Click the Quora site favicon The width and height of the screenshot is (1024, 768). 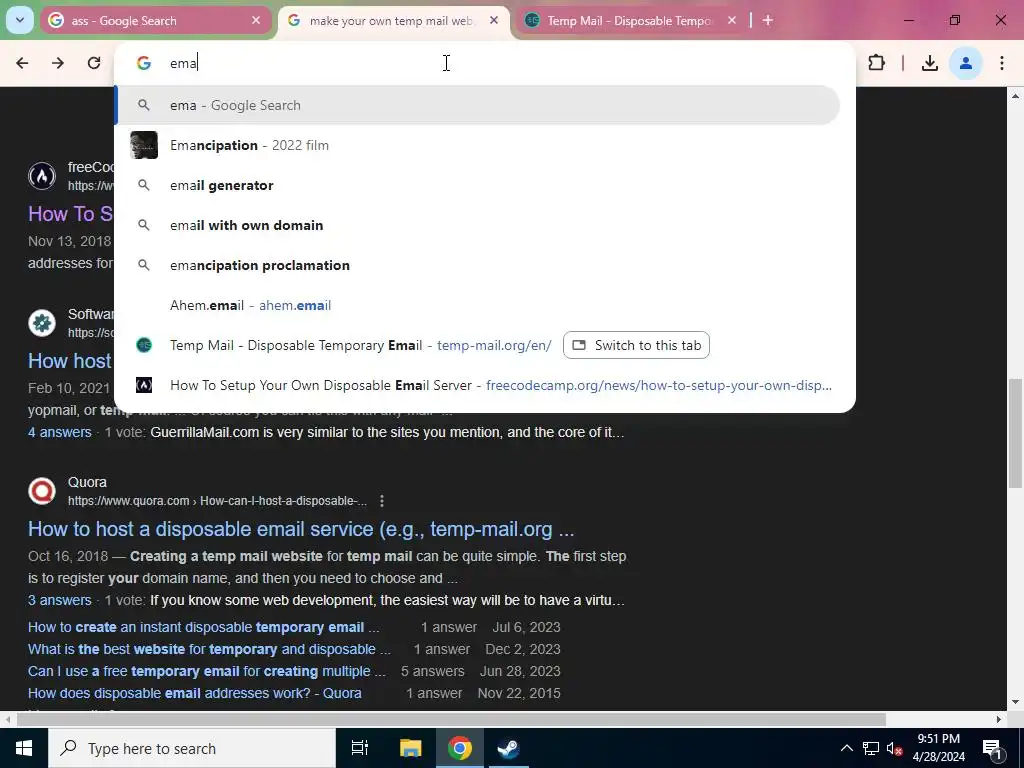click(42, 491)
